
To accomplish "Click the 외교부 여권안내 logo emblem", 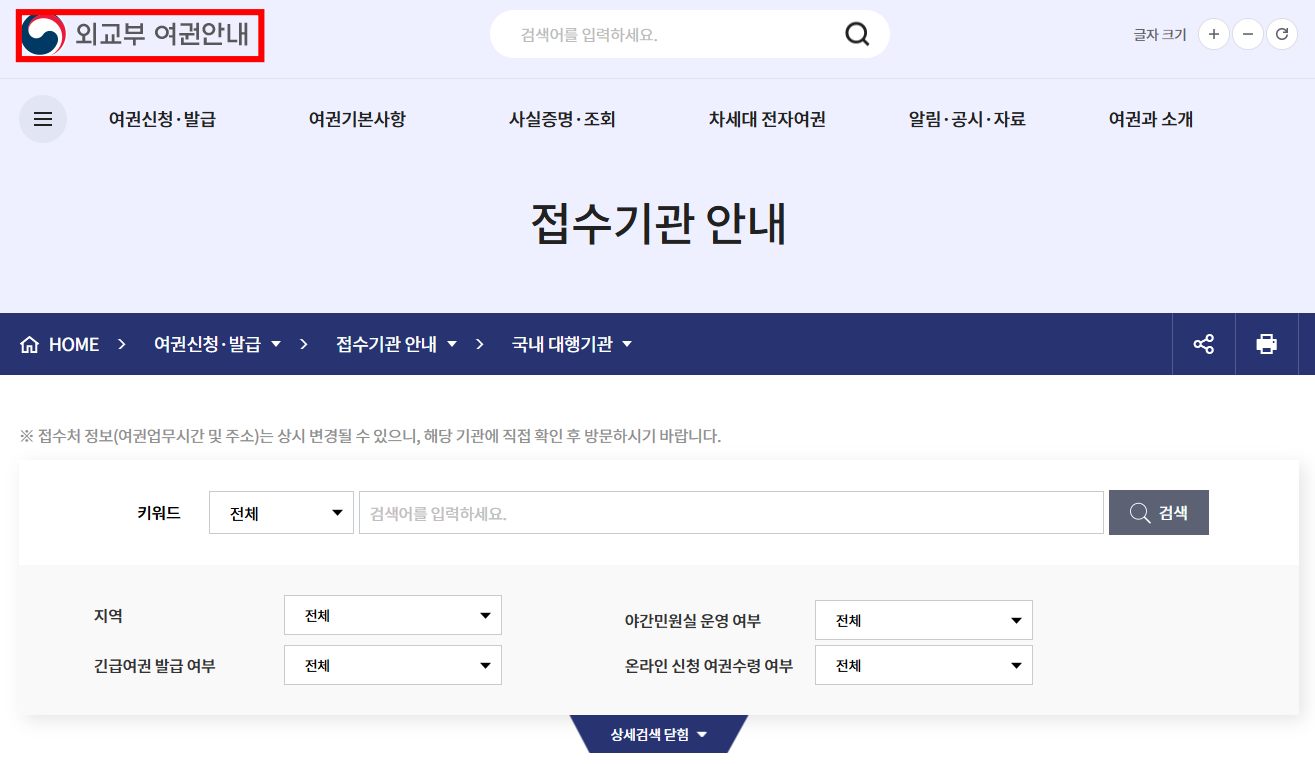I will 43,33.
